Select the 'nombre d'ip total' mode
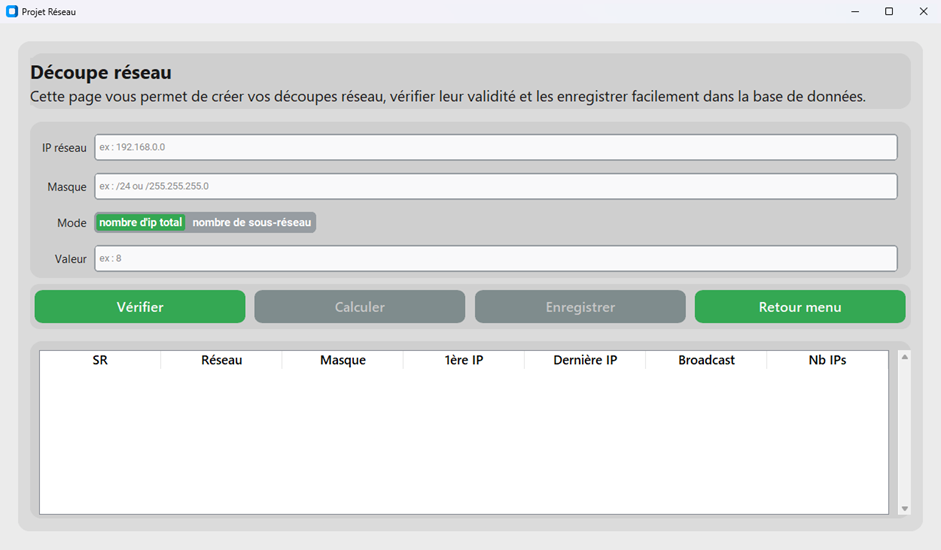The width and height of the screenshot is (941, 550). [140, 222]
